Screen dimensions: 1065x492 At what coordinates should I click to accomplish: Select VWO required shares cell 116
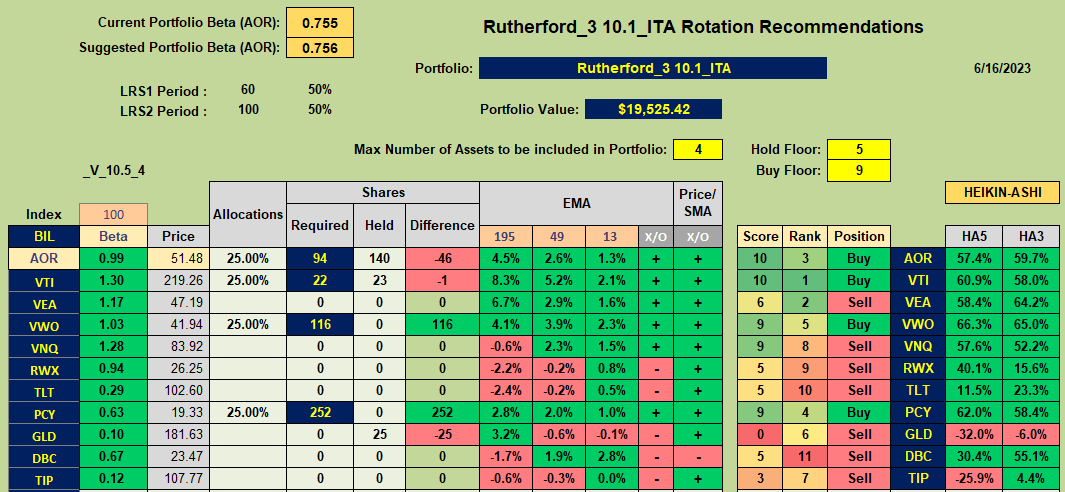pos(320,325)
